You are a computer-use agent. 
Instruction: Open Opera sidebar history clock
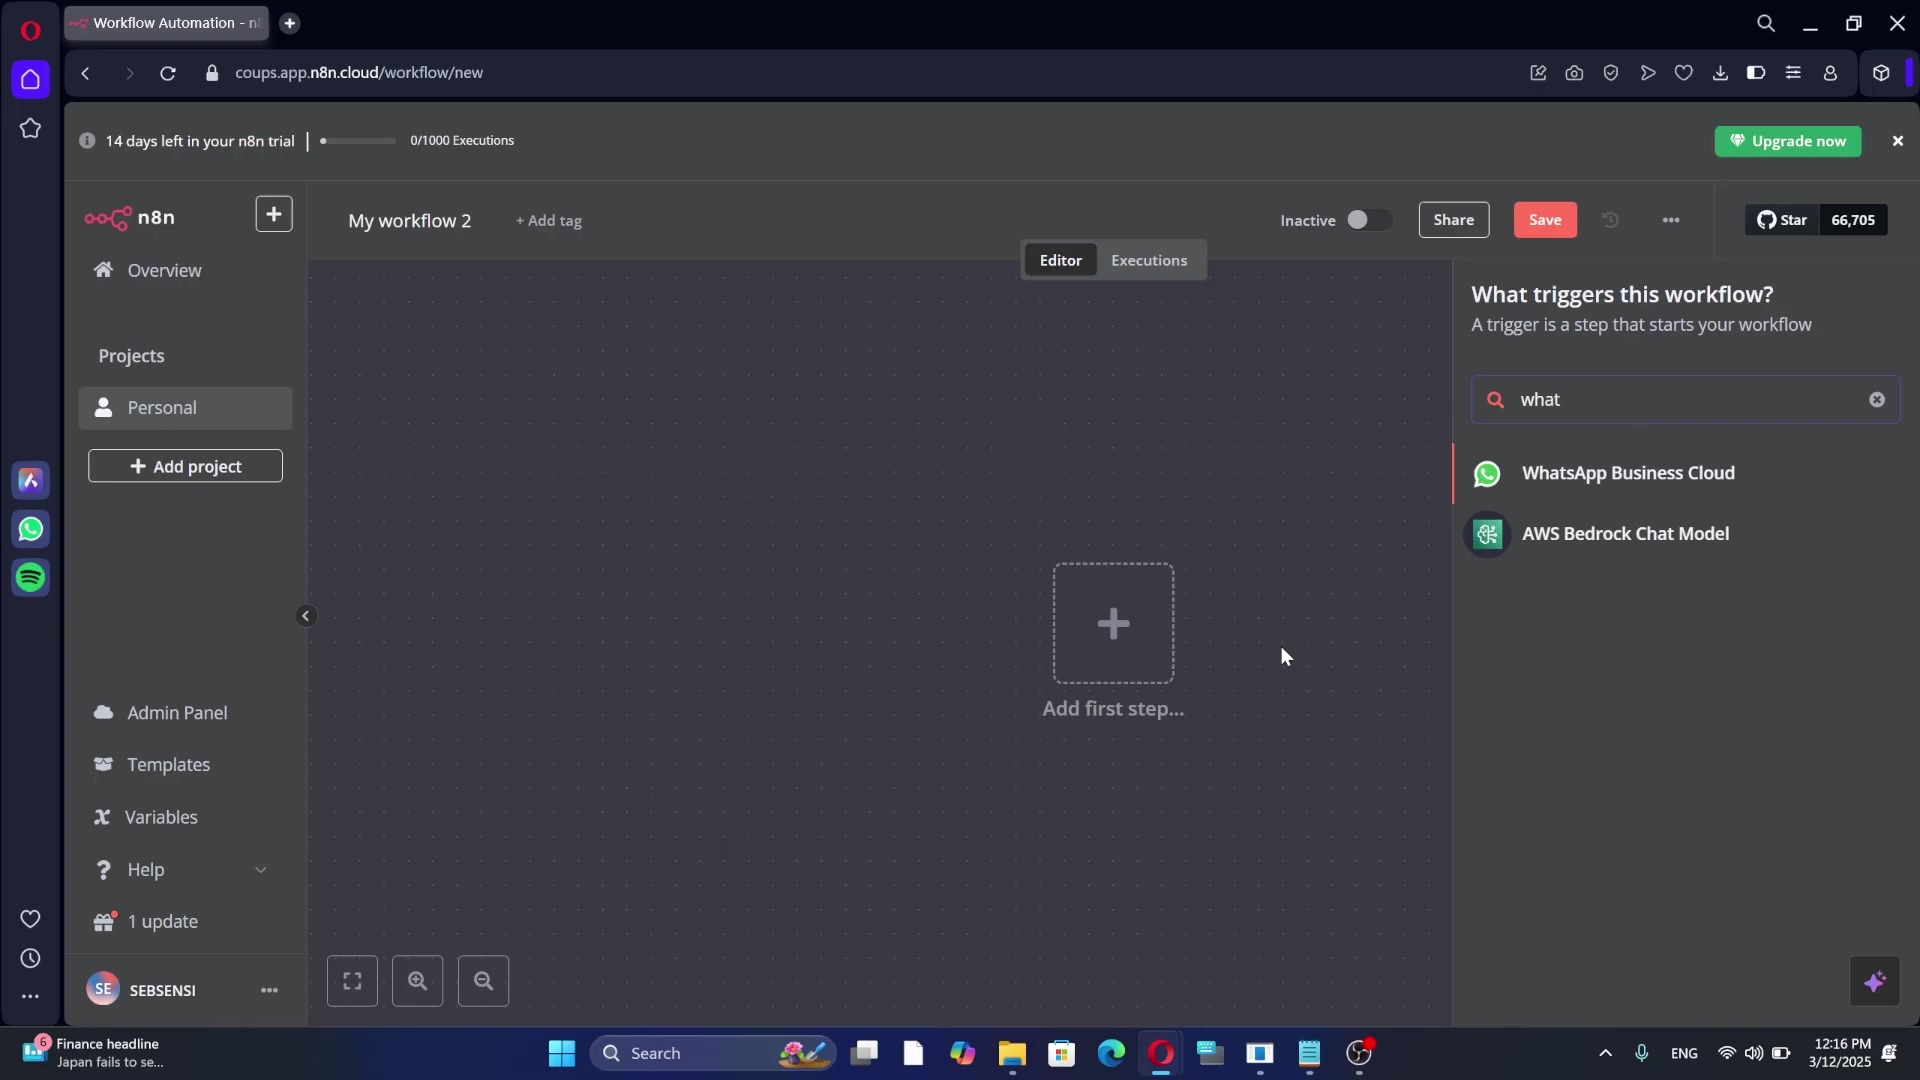pyautogui.click(x=31, y=959)
